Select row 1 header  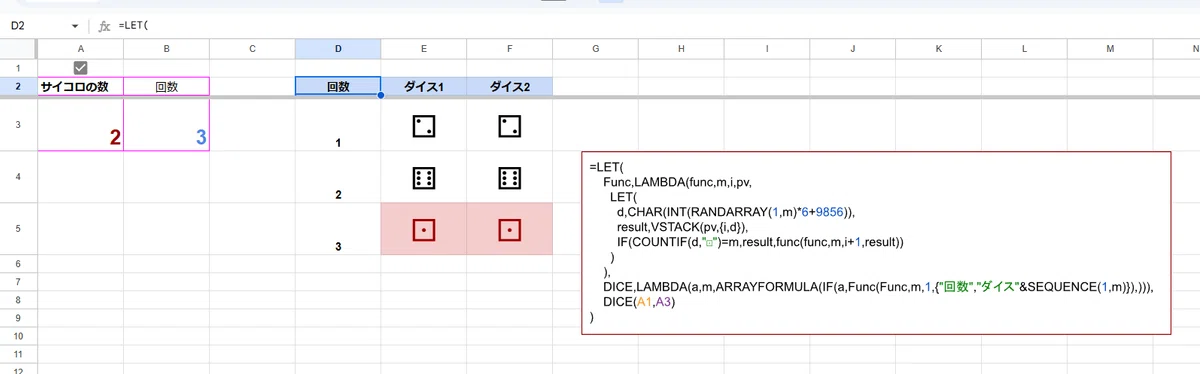coord(18,67)
